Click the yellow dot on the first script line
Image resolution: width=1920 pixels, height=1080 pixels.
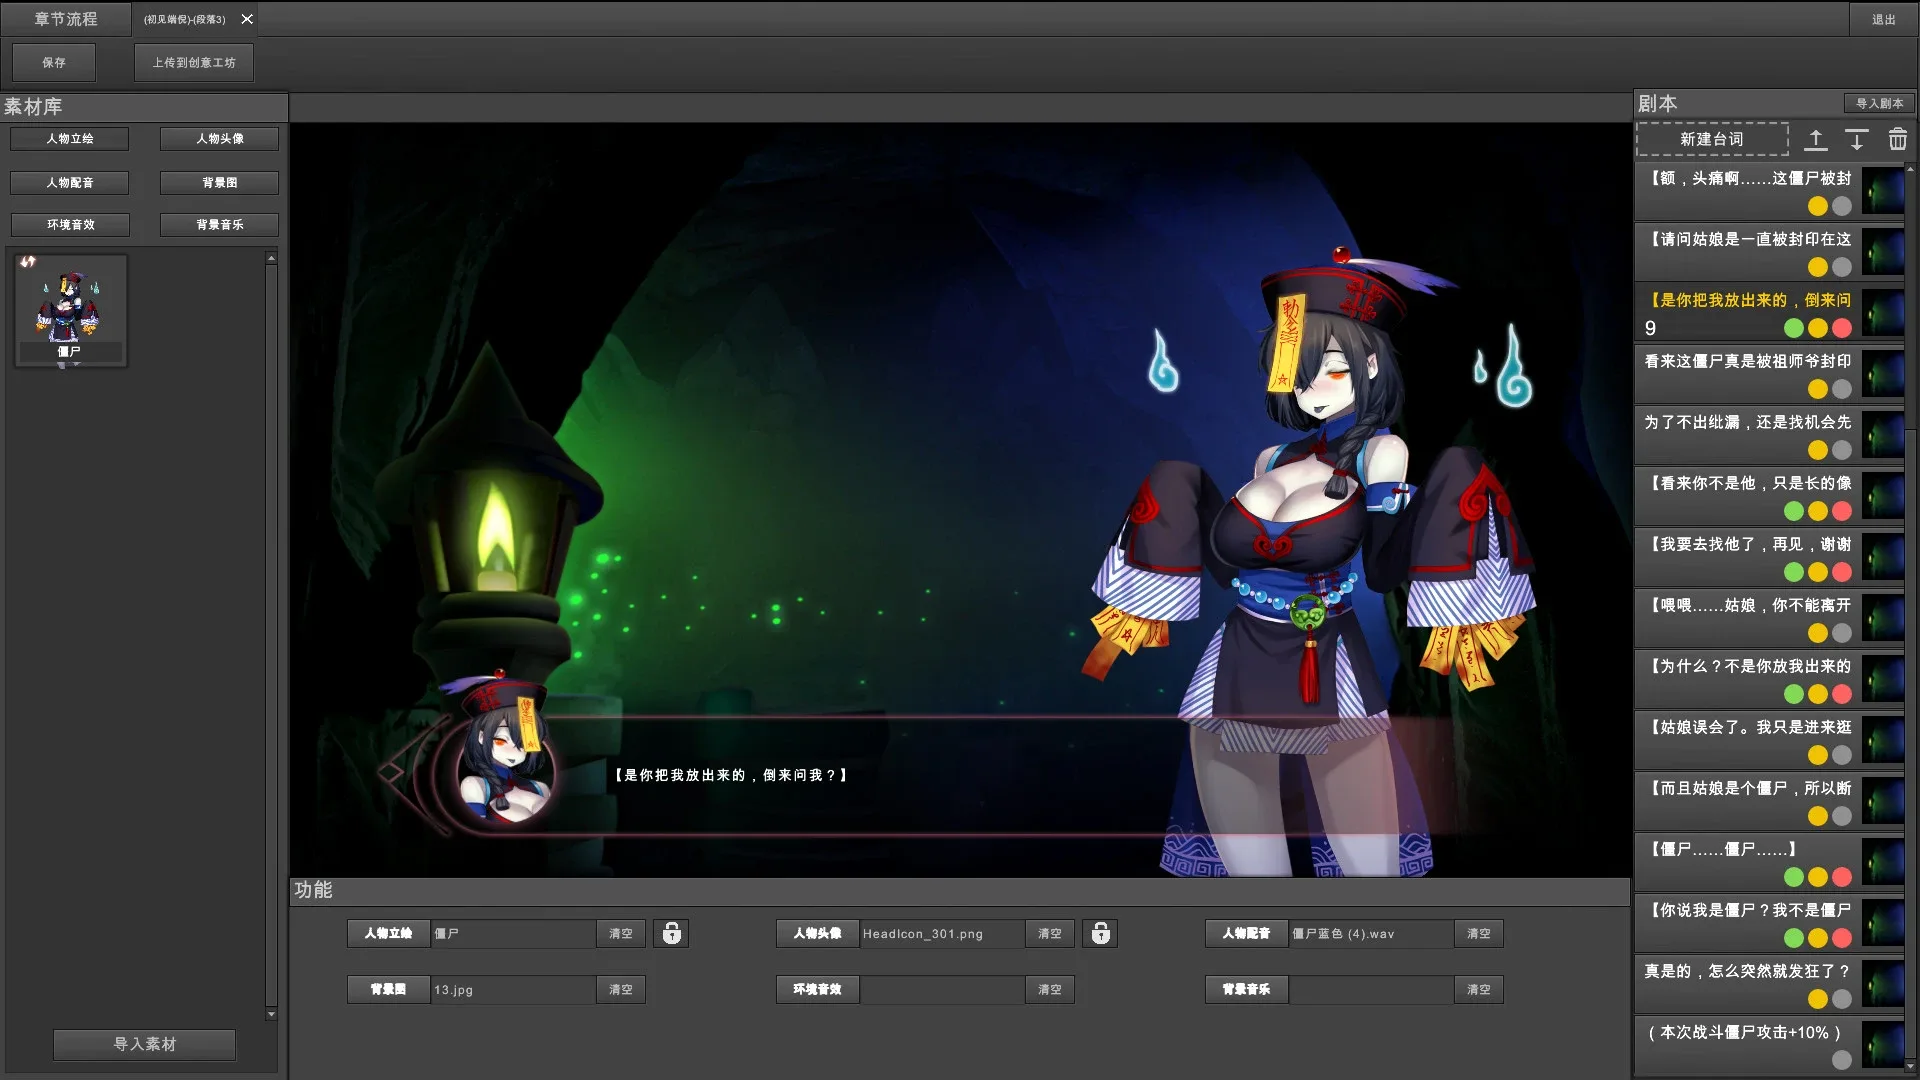(x=1816, y=206)
